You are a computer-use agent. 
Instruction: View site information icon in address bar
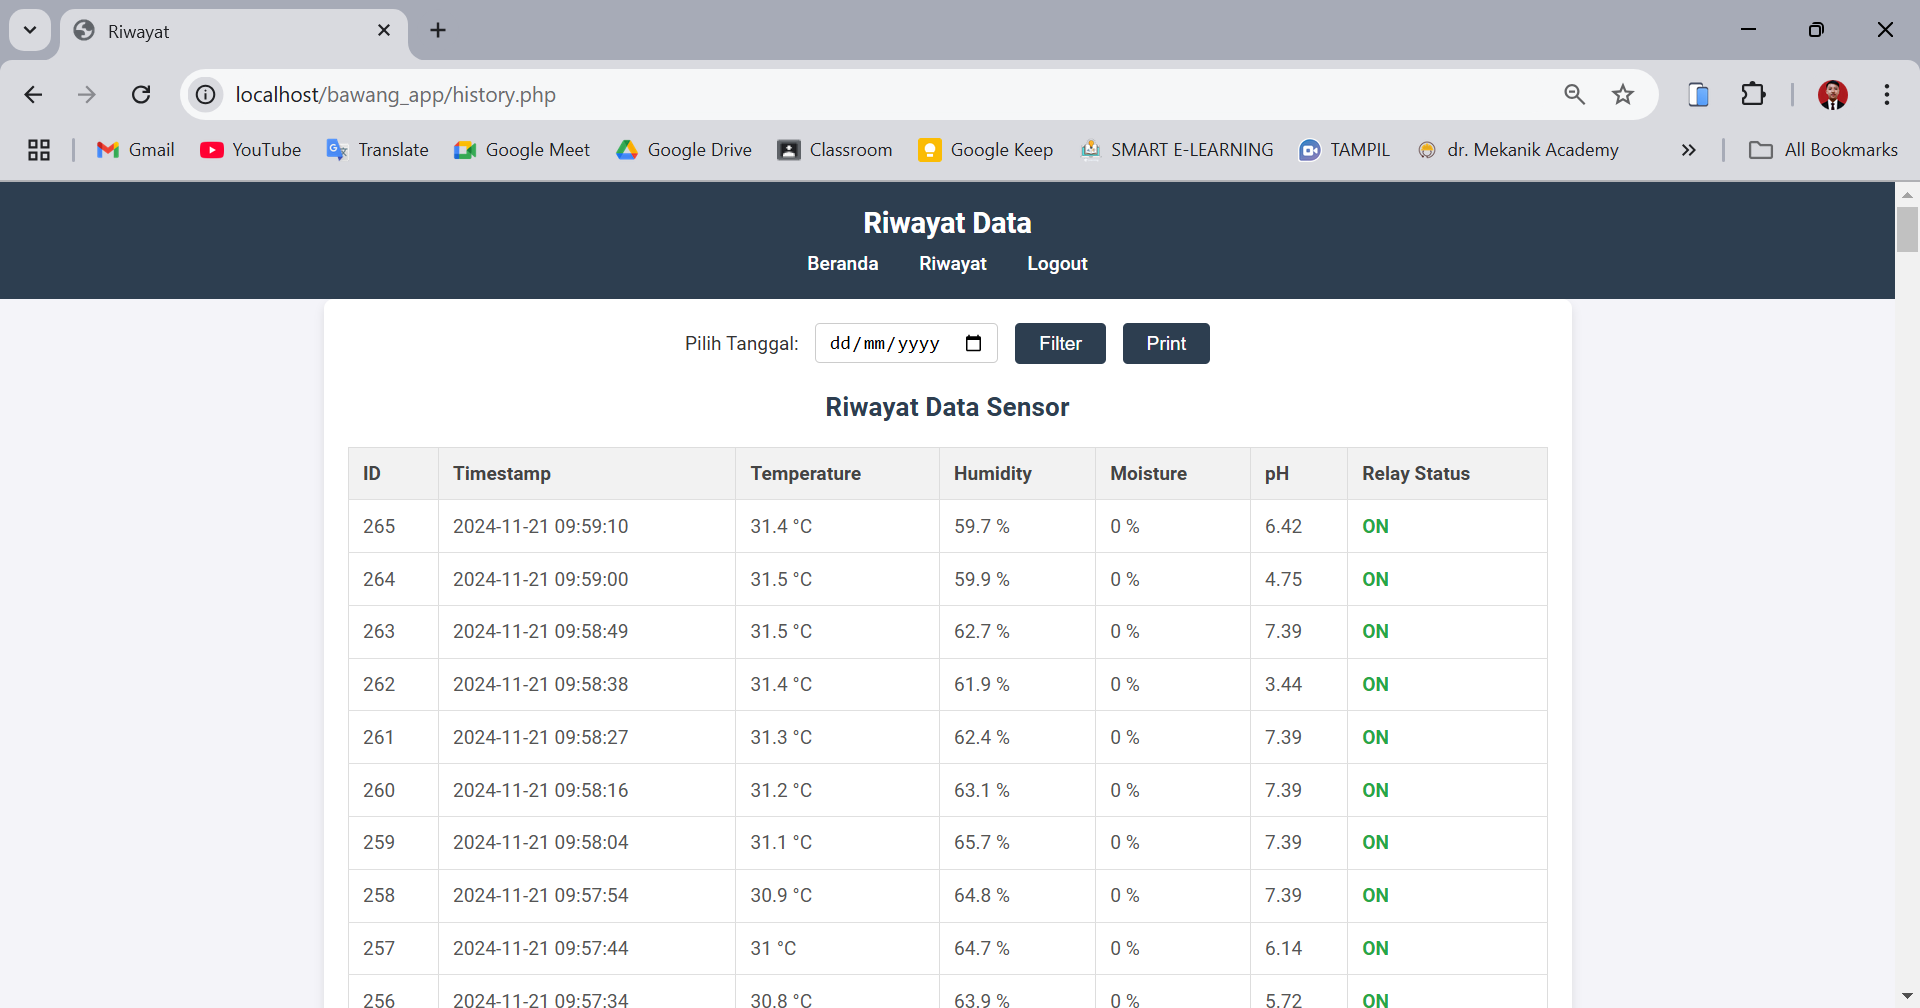tap(205, 95)
